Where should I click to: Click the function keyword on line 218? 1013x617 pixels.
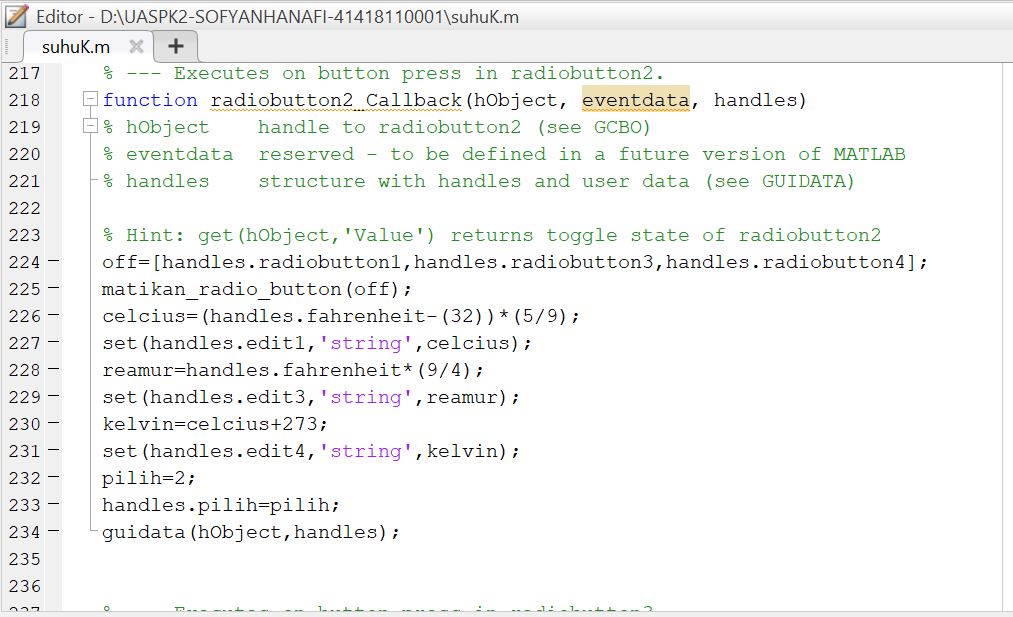click(150, 99)
